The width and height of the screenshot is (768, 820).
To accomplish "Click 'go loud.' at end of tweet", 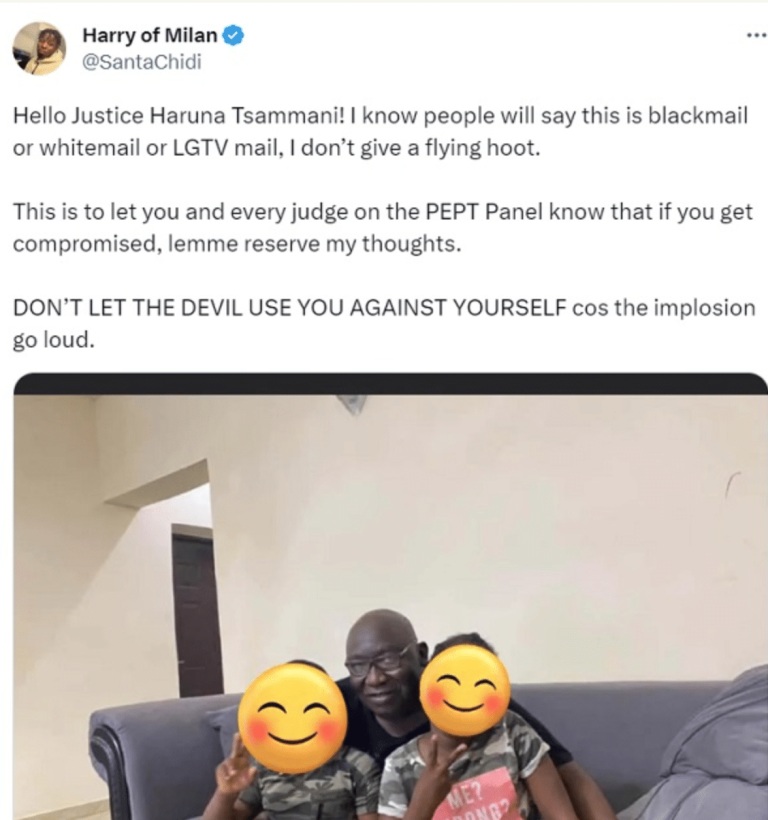I will (54, 340).
